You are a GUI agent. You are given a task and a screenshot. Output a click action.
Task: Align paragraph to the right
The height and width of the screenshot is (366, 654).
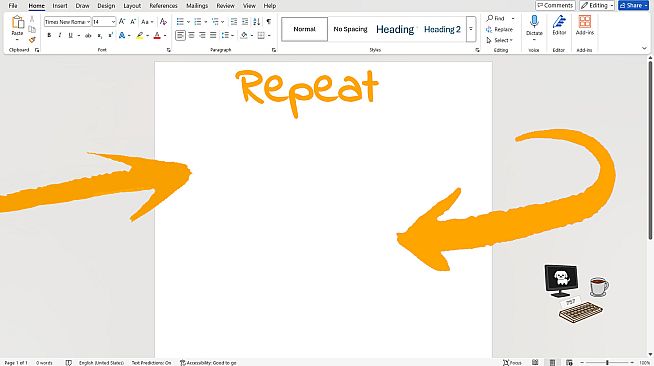pos(202,35)
